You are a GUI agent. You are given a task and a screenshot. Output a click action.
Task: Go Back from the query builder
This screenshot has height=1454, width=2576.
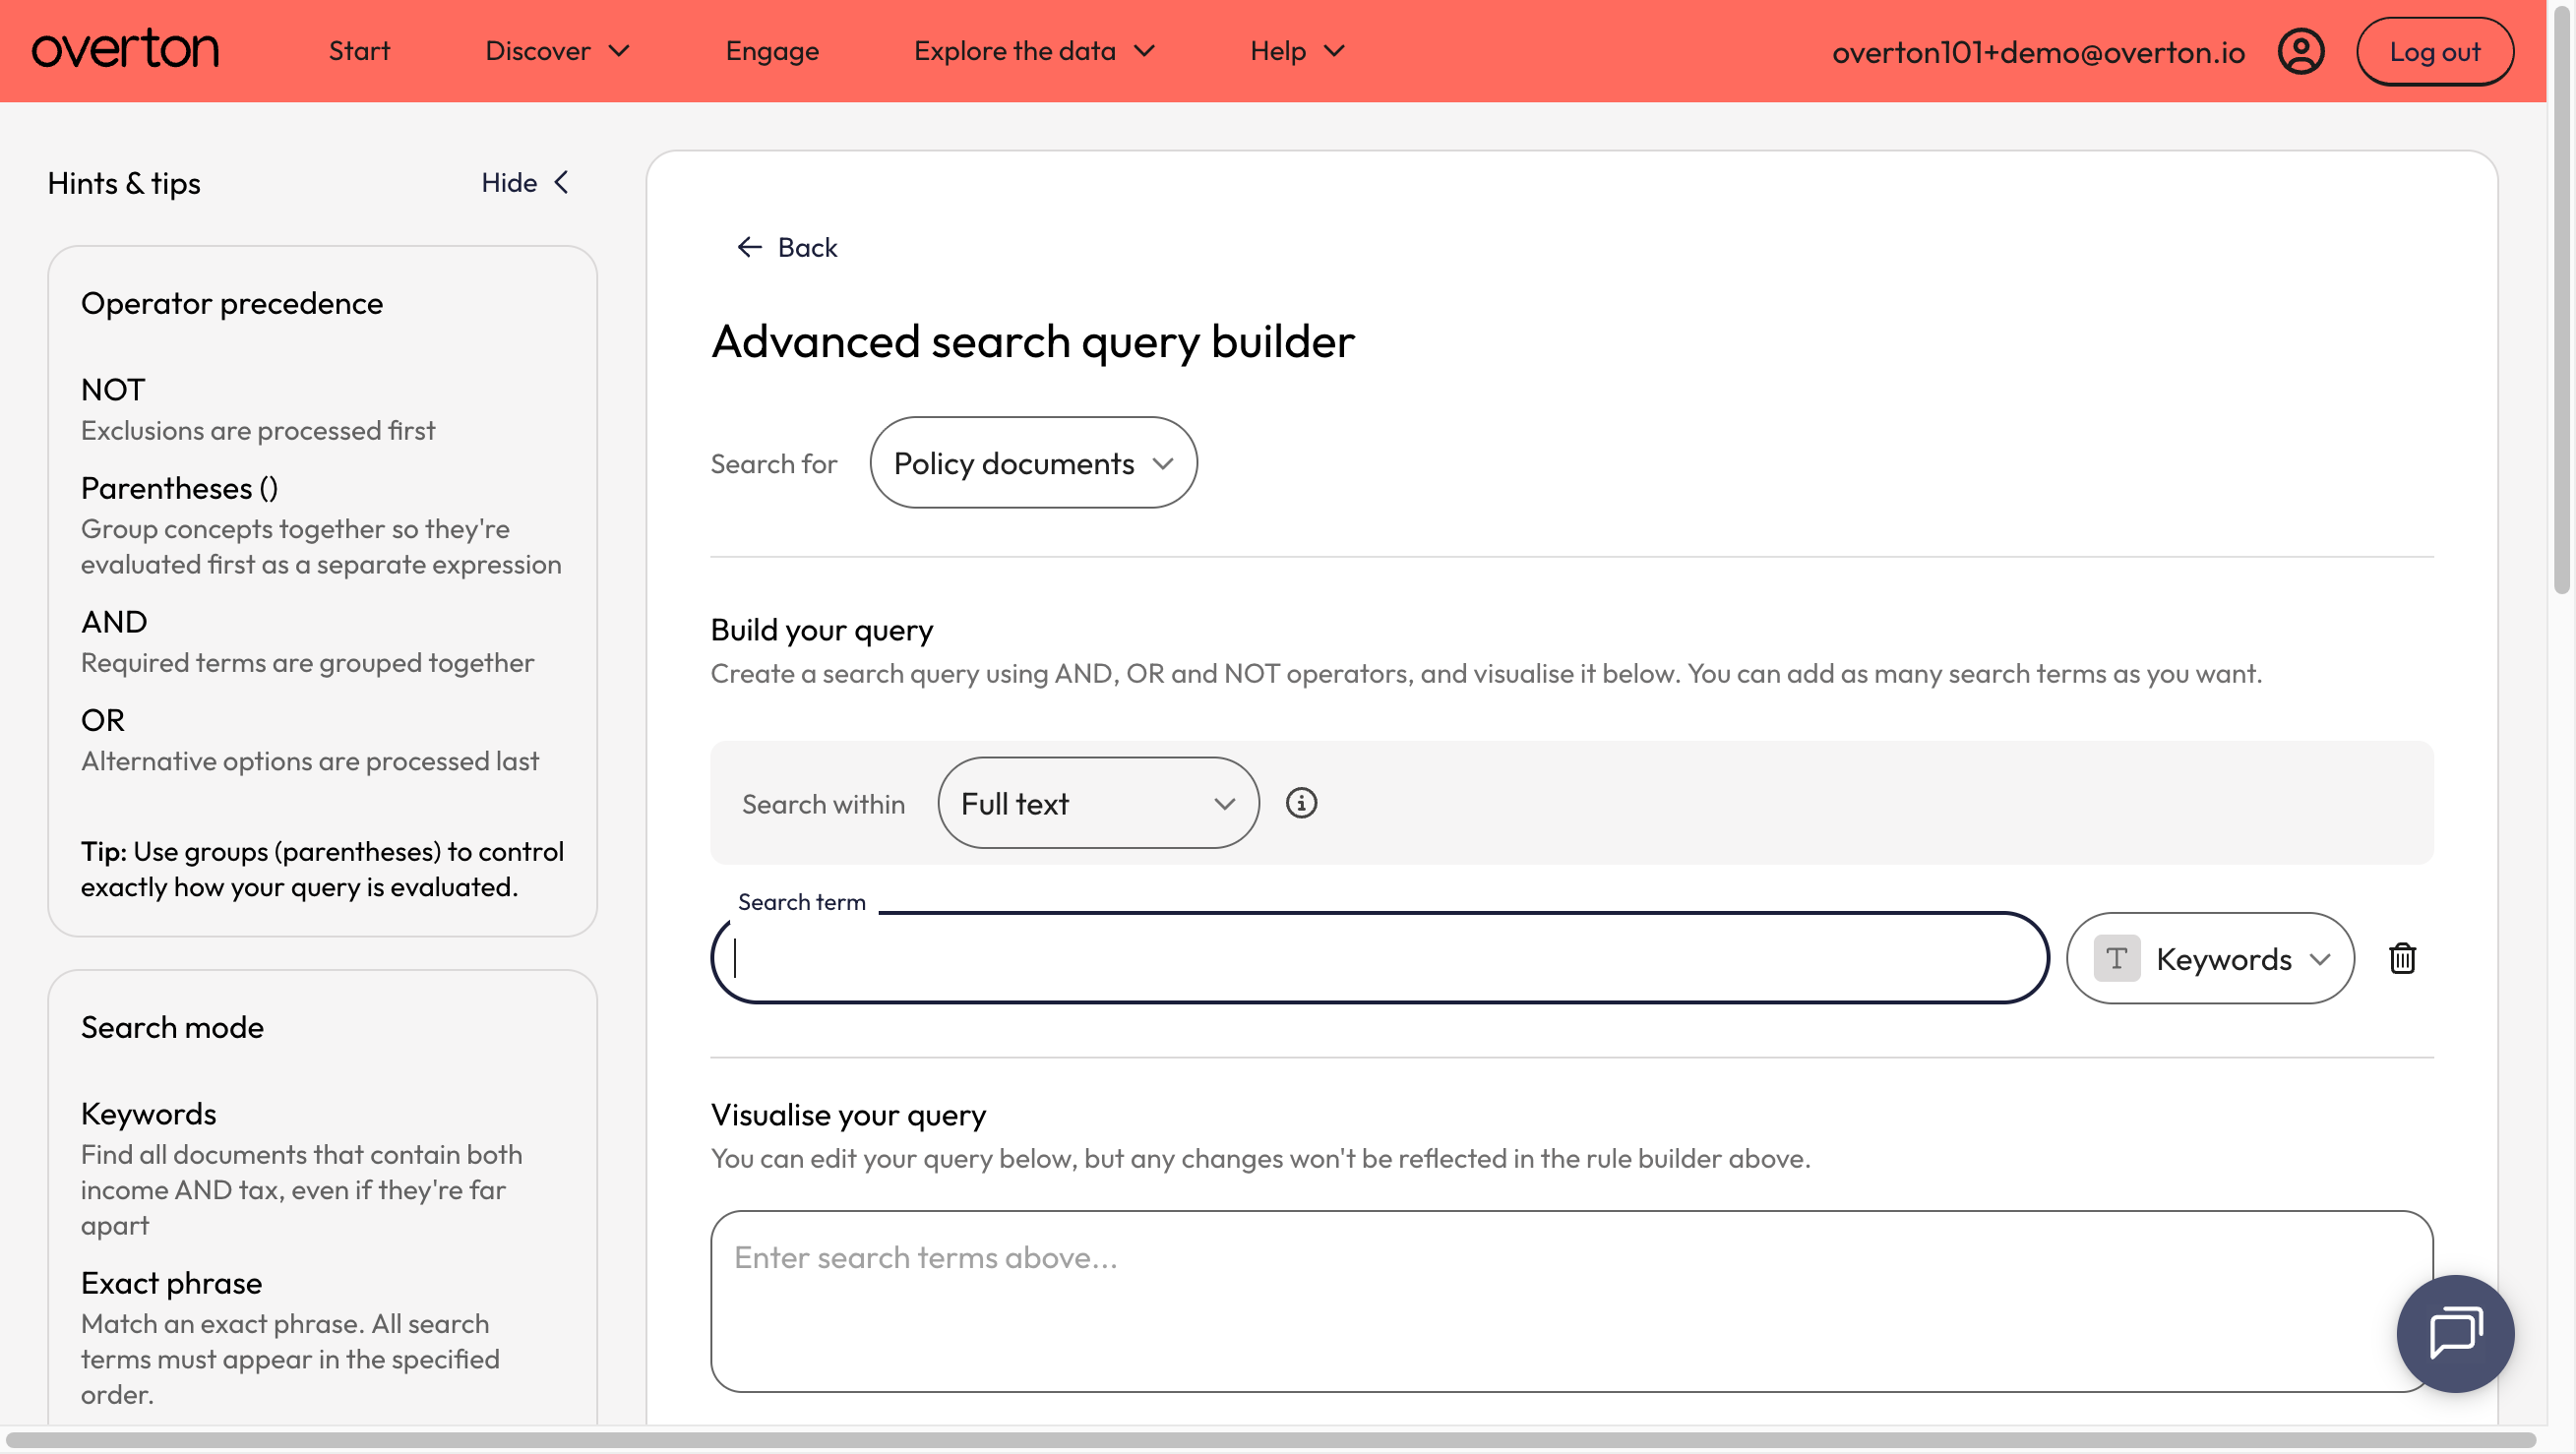[x=787, y=247]
